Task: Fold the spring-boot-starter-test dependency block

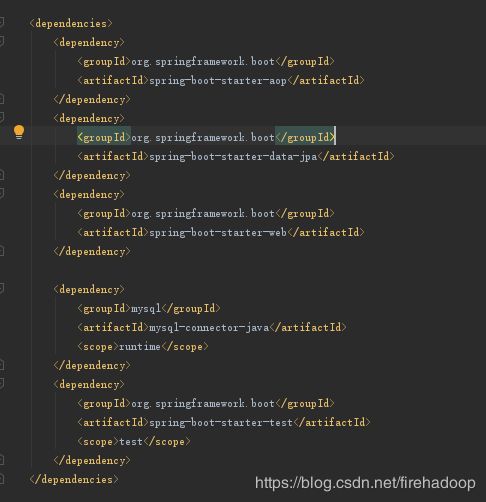Action: [x=2, y=384]
